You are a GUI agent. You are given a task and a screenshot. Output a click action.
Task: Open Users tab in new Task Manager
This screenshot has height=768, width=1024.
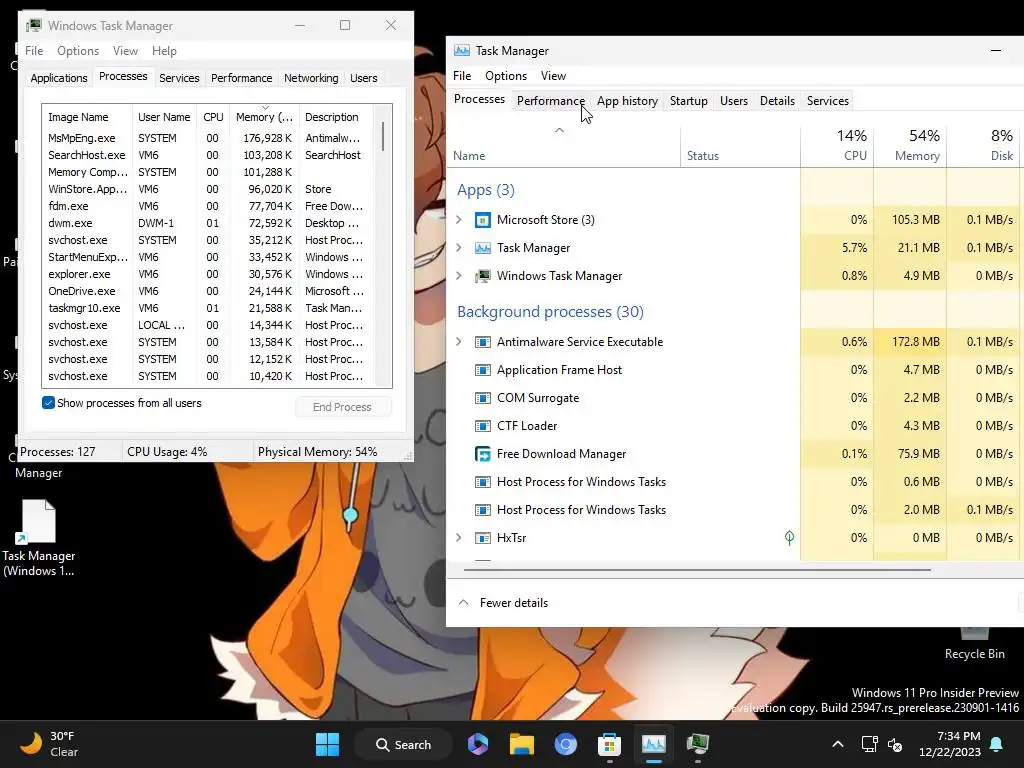click(x=733, y=101)
